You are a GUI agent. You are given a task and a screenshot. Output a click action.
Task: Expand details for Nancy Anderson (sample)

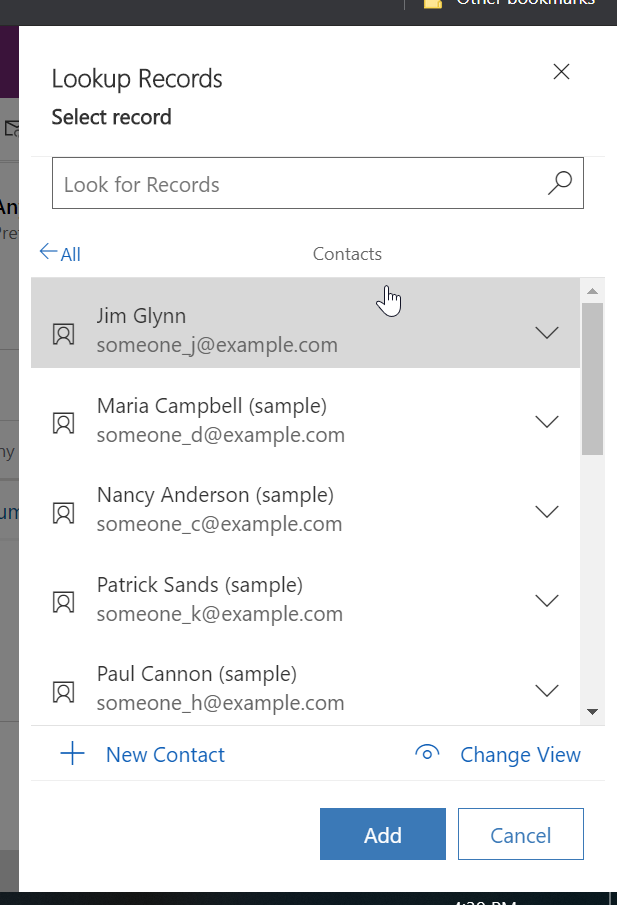click(x=547, y=511)
